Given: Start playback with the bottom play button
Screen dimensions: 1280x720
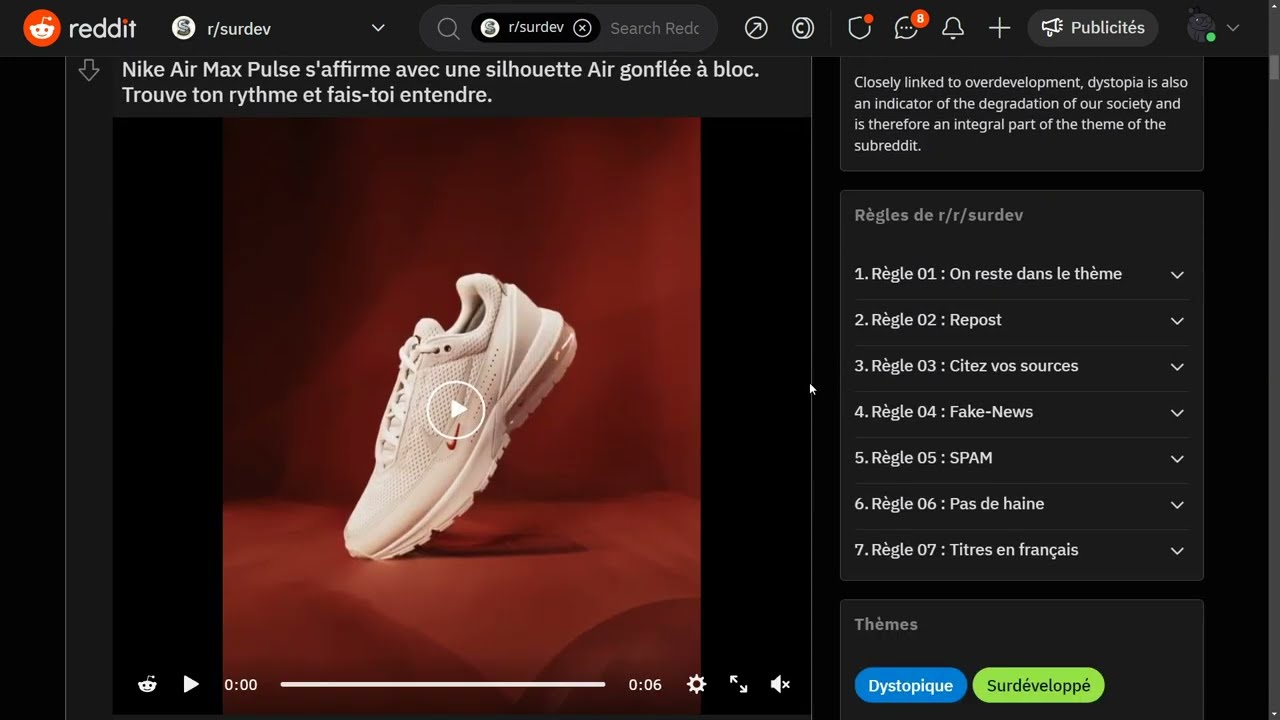Looking at the screenshot, I should pyautogui.click(x=191, y=684).
